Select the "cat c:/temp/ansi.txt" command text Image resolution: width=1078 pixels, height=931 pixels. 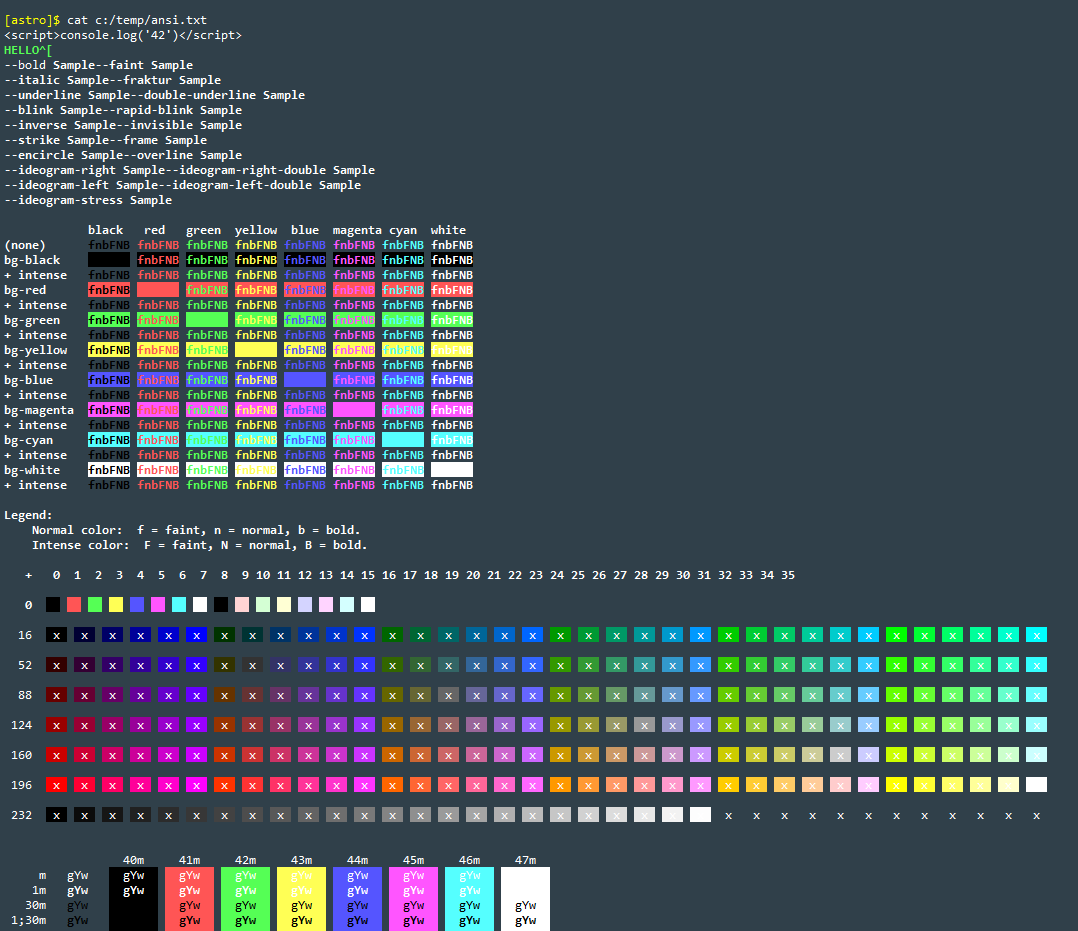pos(137,21)
